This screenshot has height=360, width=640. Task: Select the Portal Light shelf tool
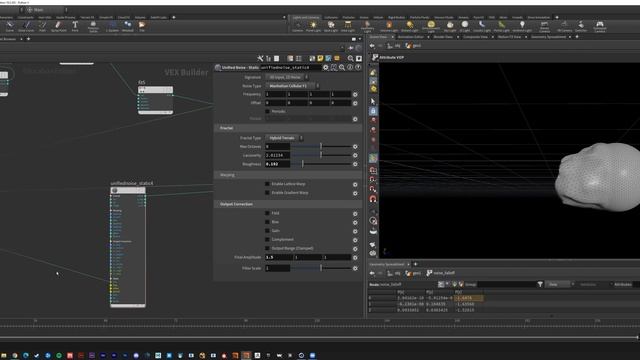pos(501,27)
